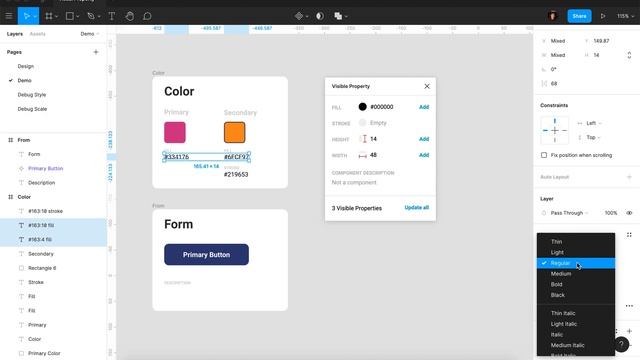Choose Bold font weight

[x=576, y=284]
